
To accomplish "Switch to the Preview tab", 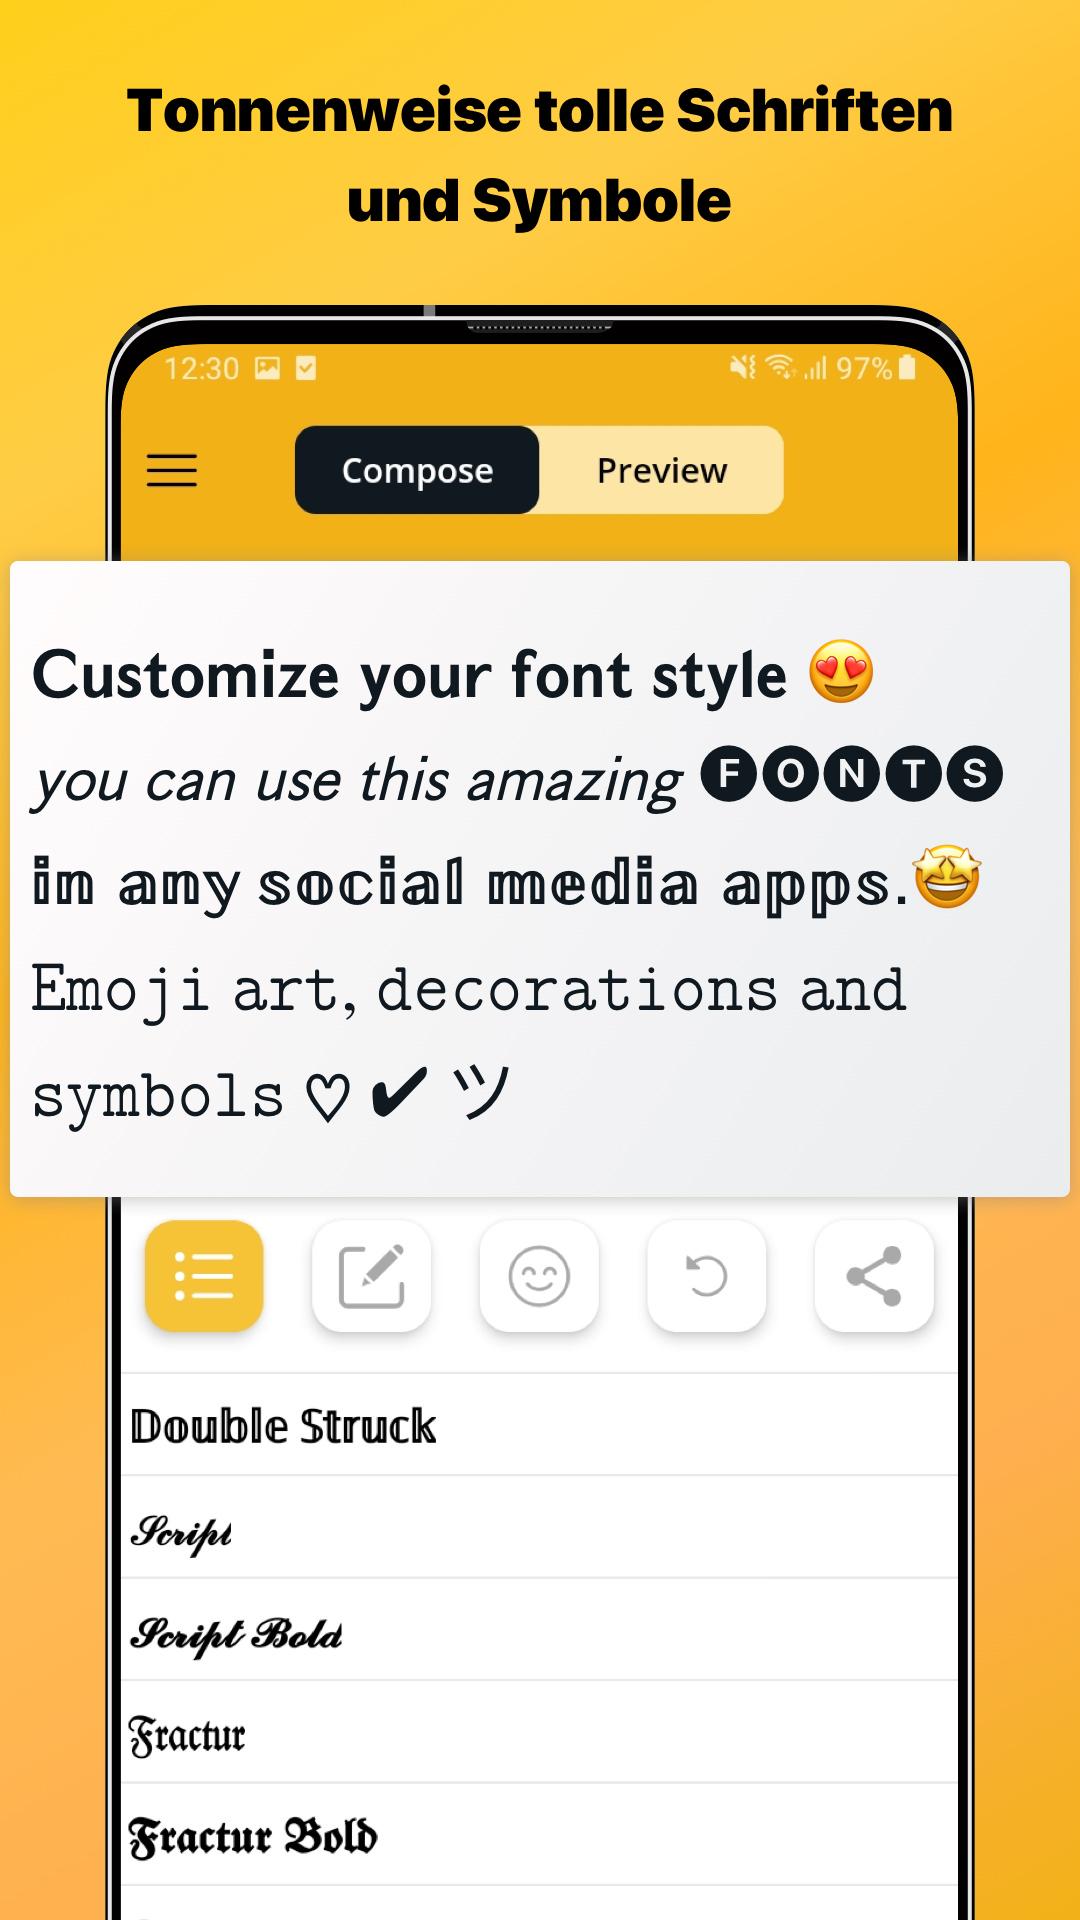I will pyautogui.click(x=661, y=470).
